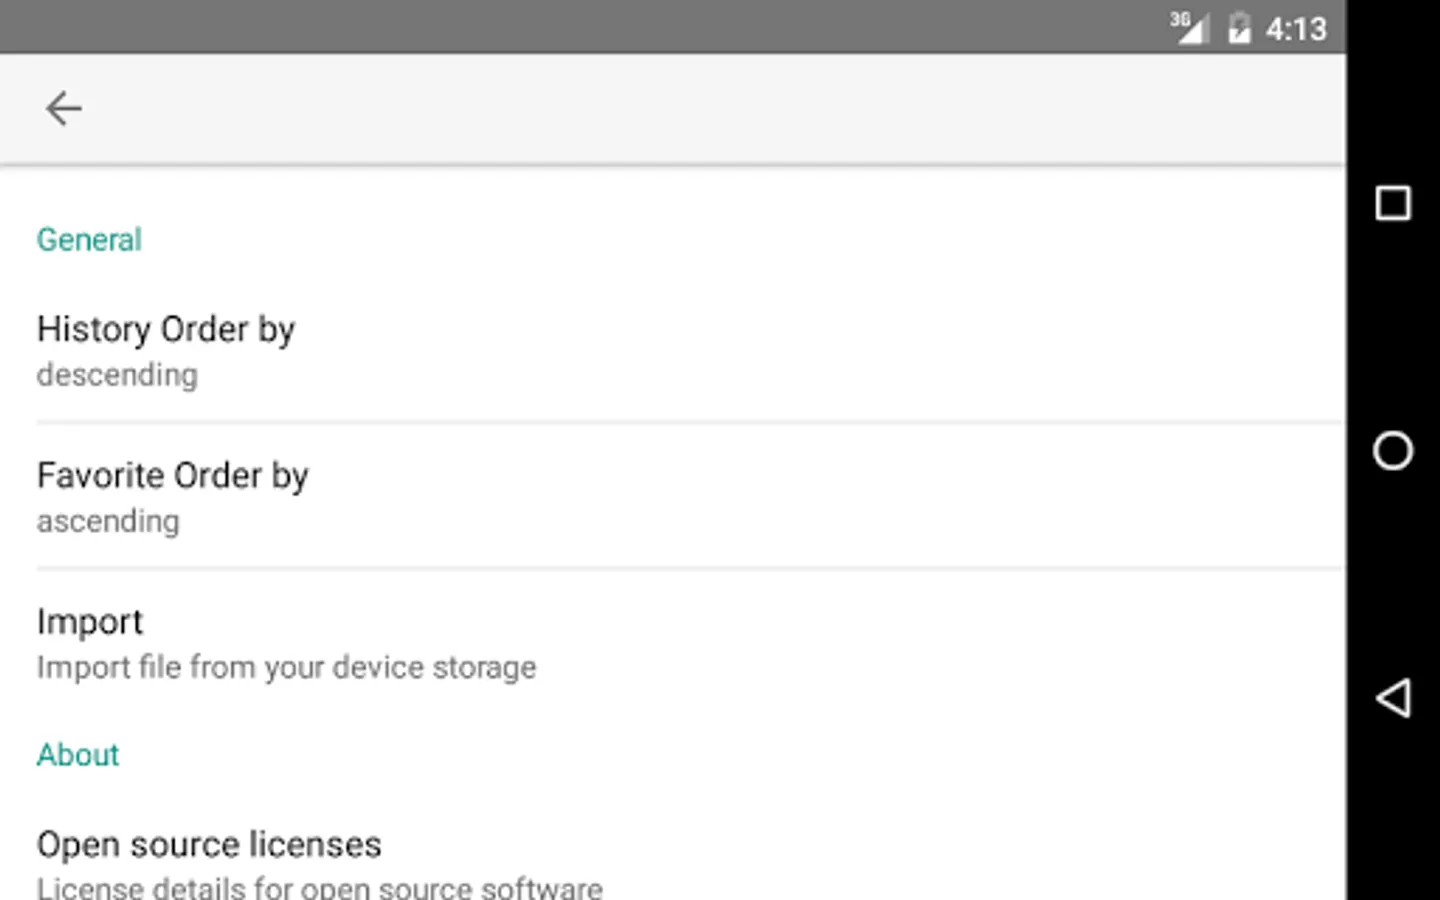Click the empty toolbar area beside back arrow
Screen dimensions: 1440x900
pyautogui.click(x=700, y=108)
